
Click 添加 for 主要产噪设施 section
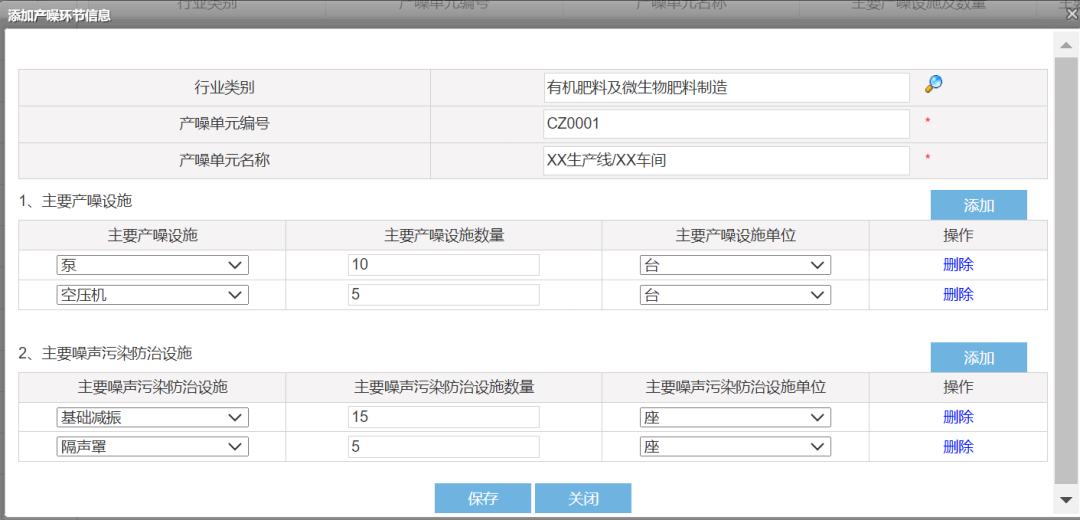coord(978,206)
